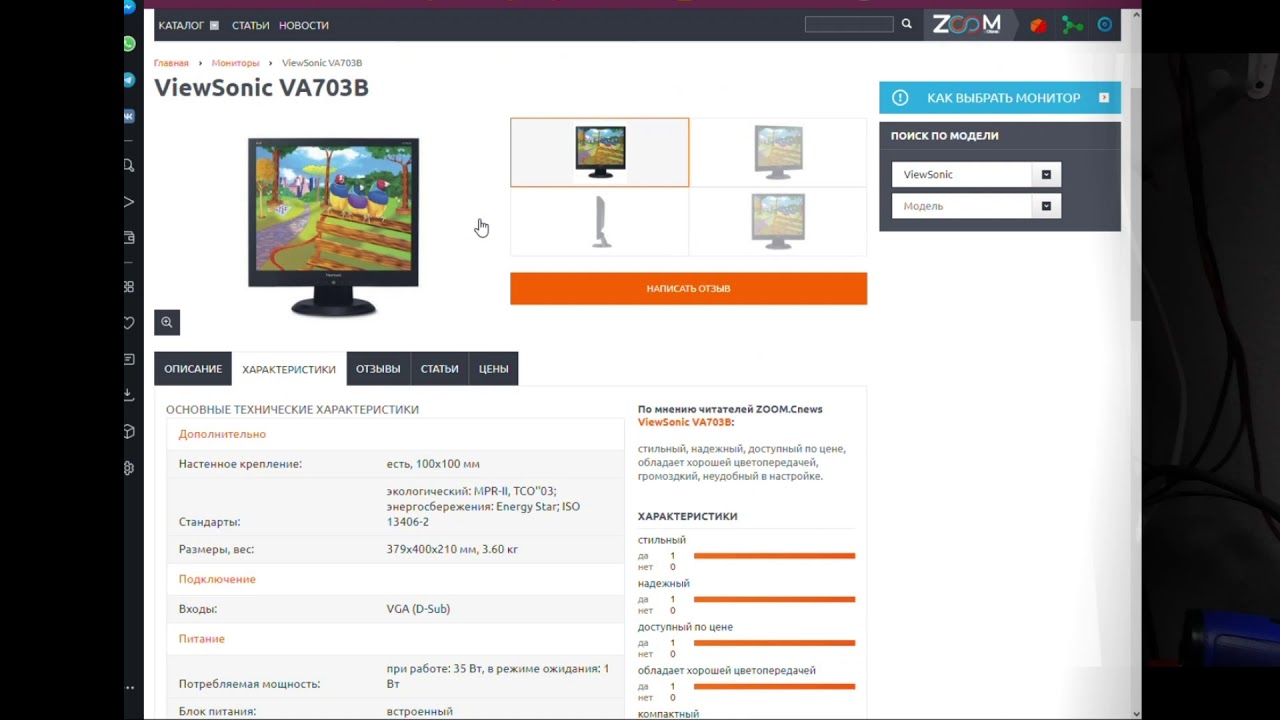This screenshot has height=720, width=1280.
Task: Open extensions cube icon in sidebar
Action: [x=129, y=431]
